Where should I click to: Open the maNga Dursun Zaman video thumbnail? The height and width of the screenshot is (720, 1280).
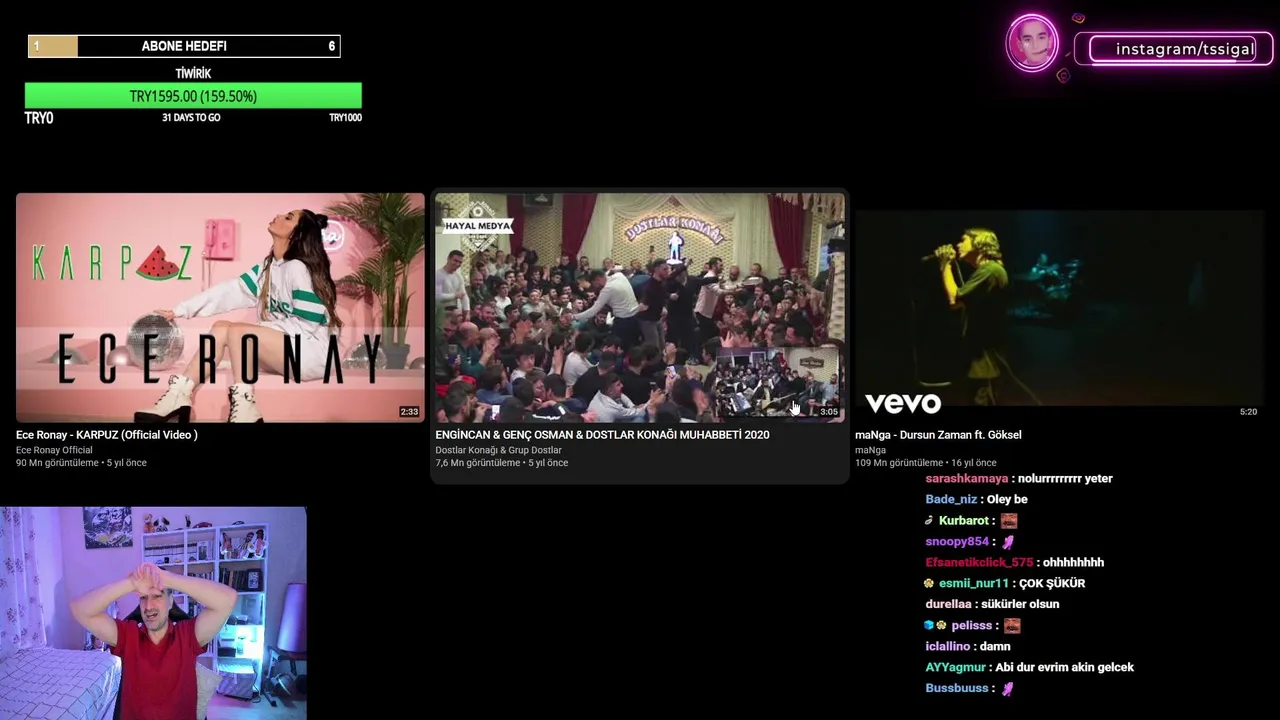(x=1059, y=308)
